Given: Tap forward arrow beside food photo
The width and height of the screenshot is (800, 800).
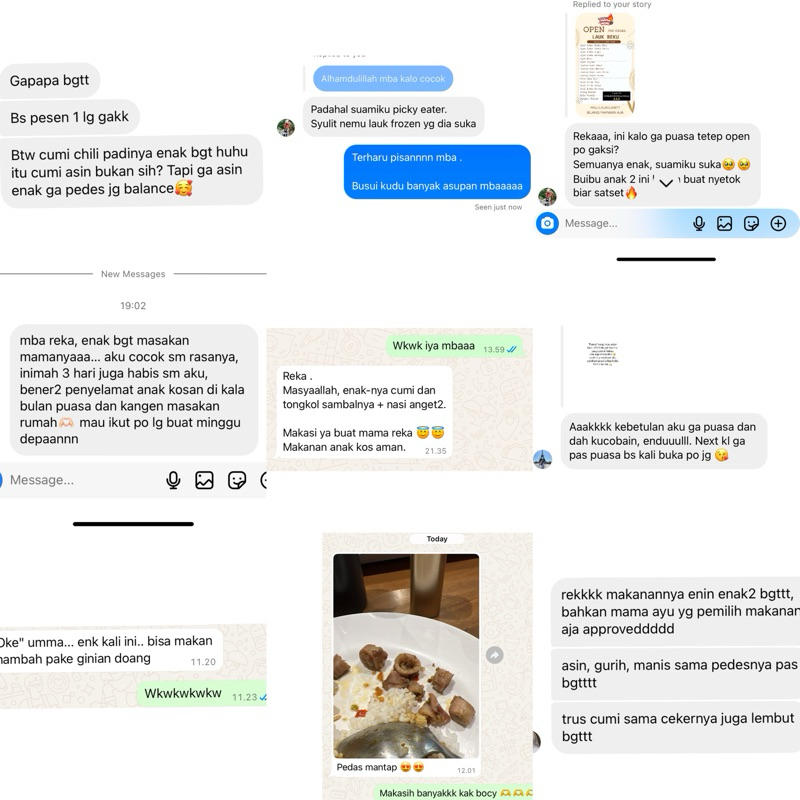Looking at the screenshot, I should 494,655.
